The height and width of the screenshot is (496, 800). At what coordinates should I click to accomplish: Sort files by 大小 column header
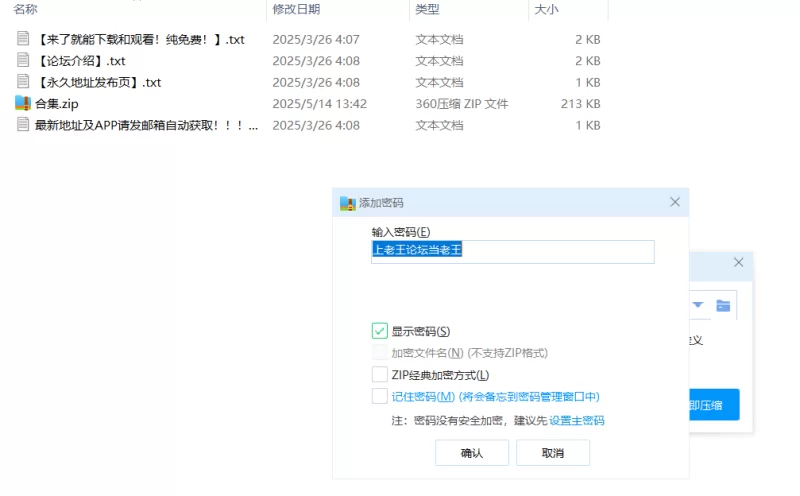546,9
